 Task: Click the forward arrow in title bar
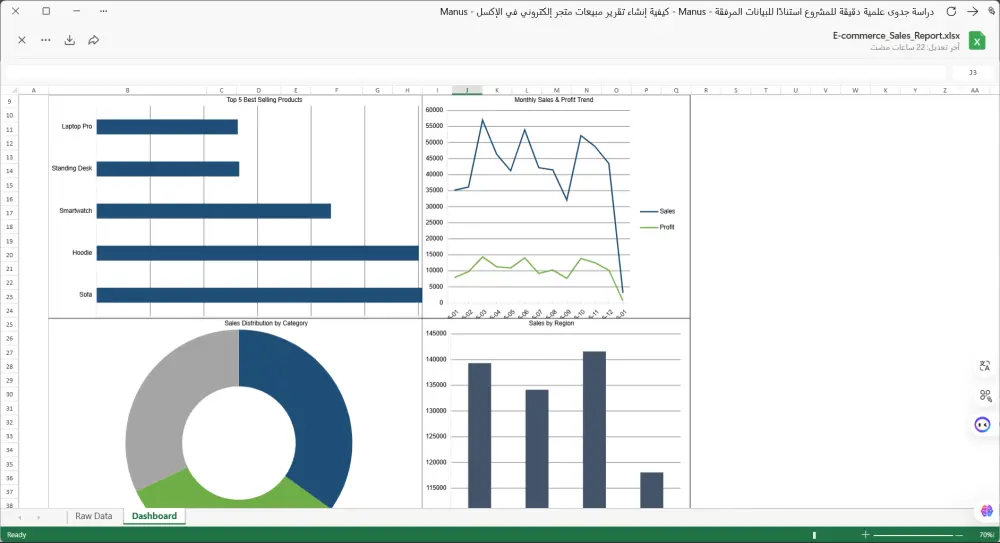tap(973, 11)
